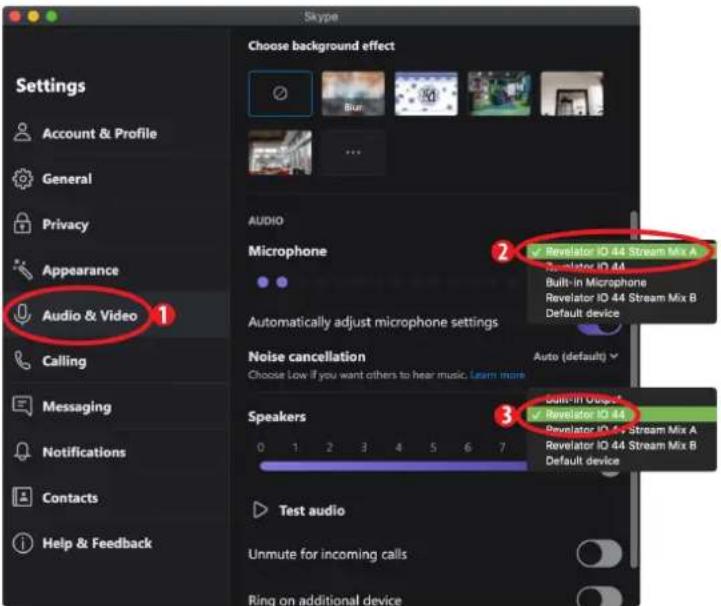Choose Revelator IO 44 Stream Mix A microphone

coord(621,252)
